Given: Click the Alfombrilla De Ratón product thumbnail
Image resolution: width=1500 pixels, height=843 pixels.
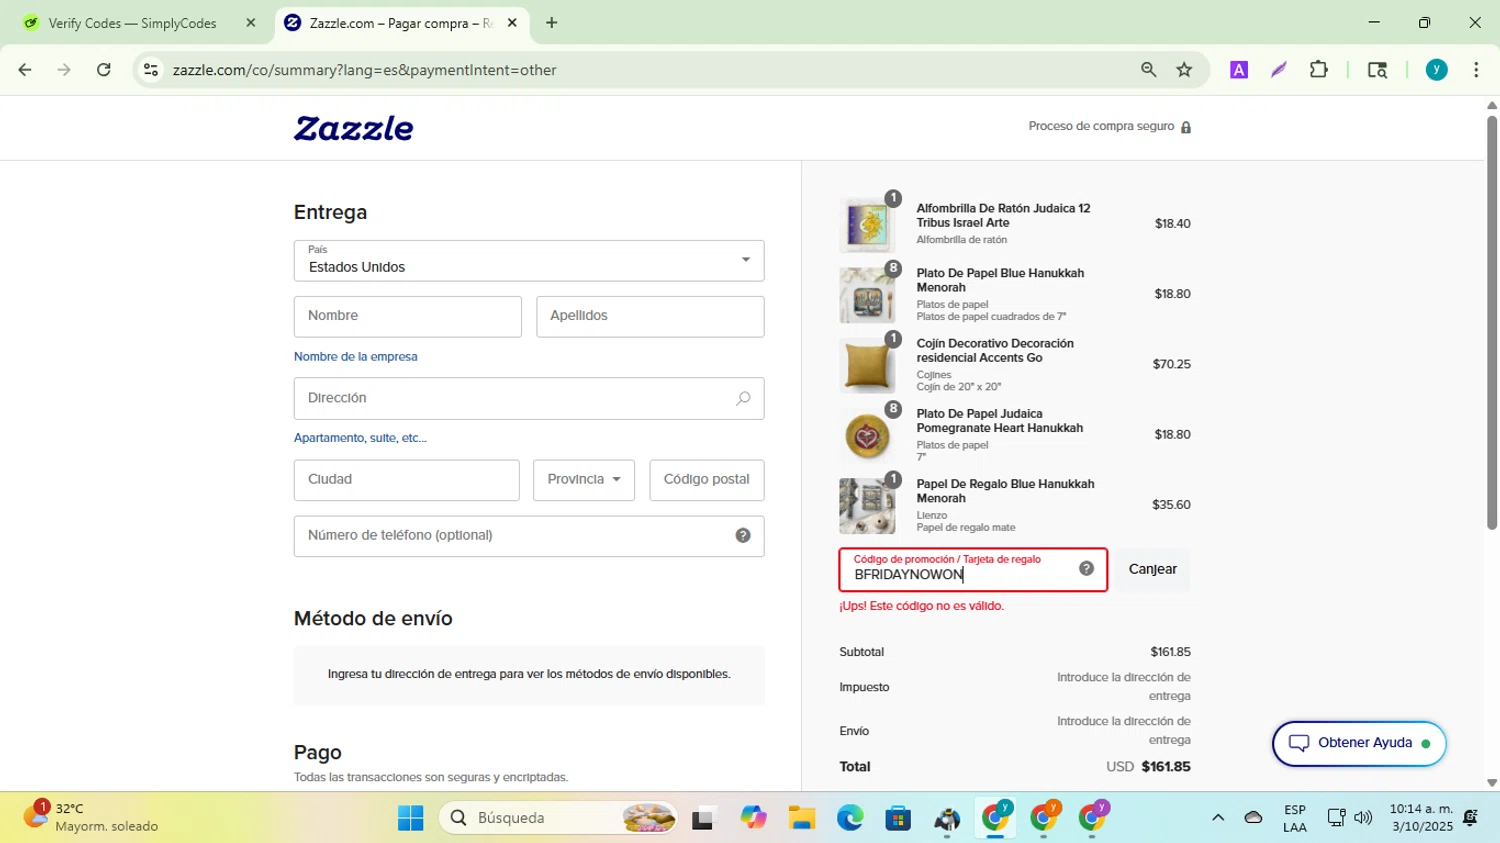Looking at the screenshot, I should 867,224.
